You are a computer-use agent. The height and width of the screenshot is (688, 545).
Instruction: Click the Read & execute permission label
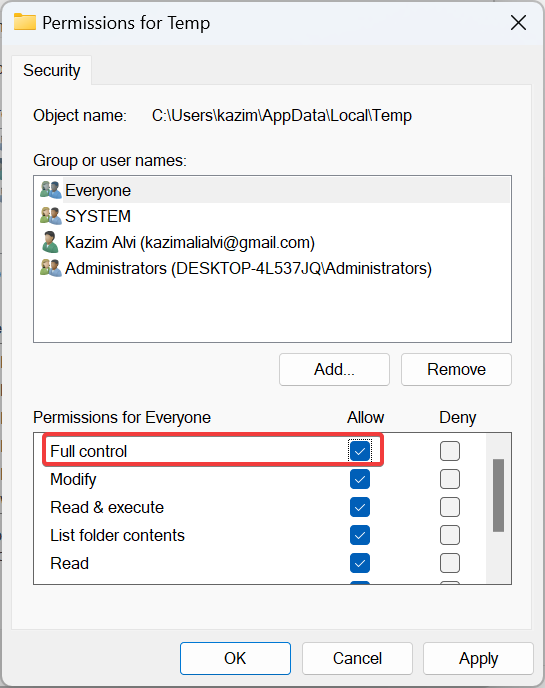[x=107, y=507]
